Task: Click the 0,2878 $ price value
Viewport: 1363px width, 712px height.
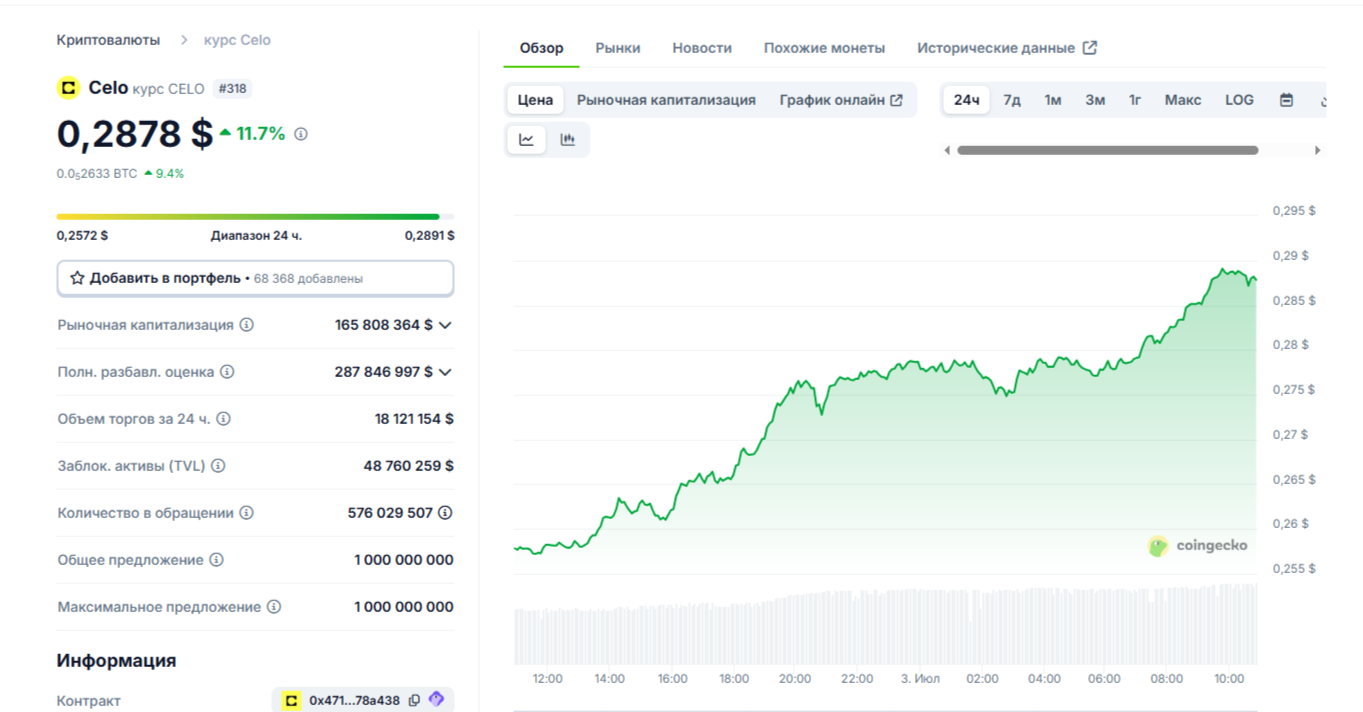Action: coord(135,133)
